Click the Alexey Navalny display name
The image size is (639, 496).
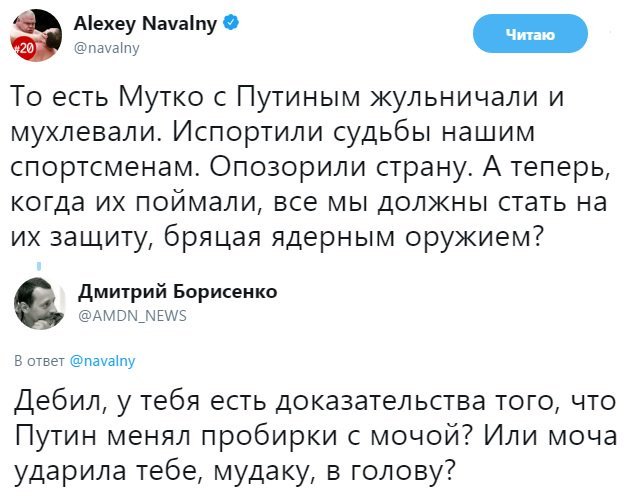click(145, 23)
